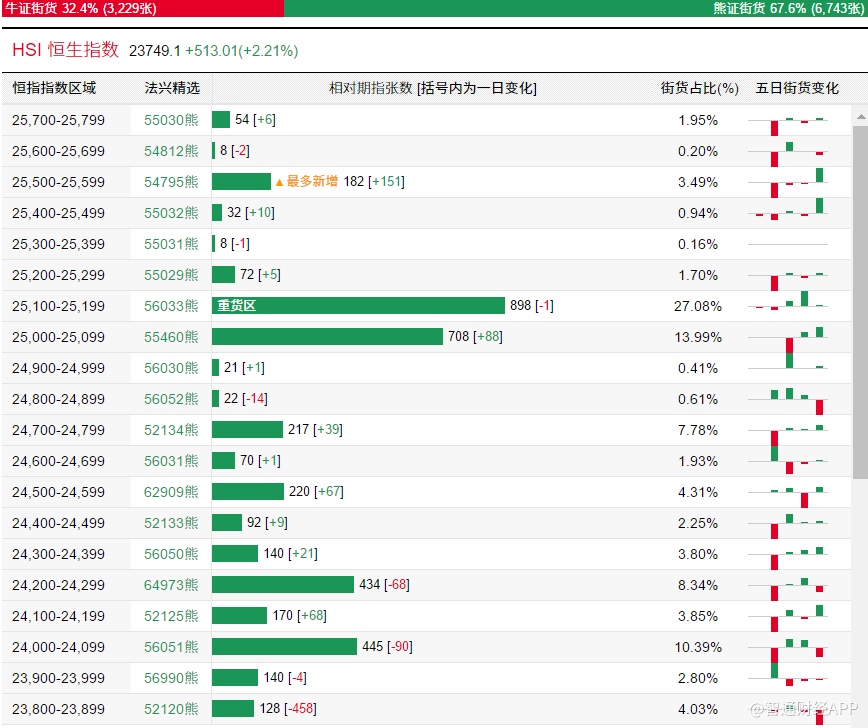Click the 898 [-1] contract count
The width and height of the screenshot is (868, 728).
531,306
